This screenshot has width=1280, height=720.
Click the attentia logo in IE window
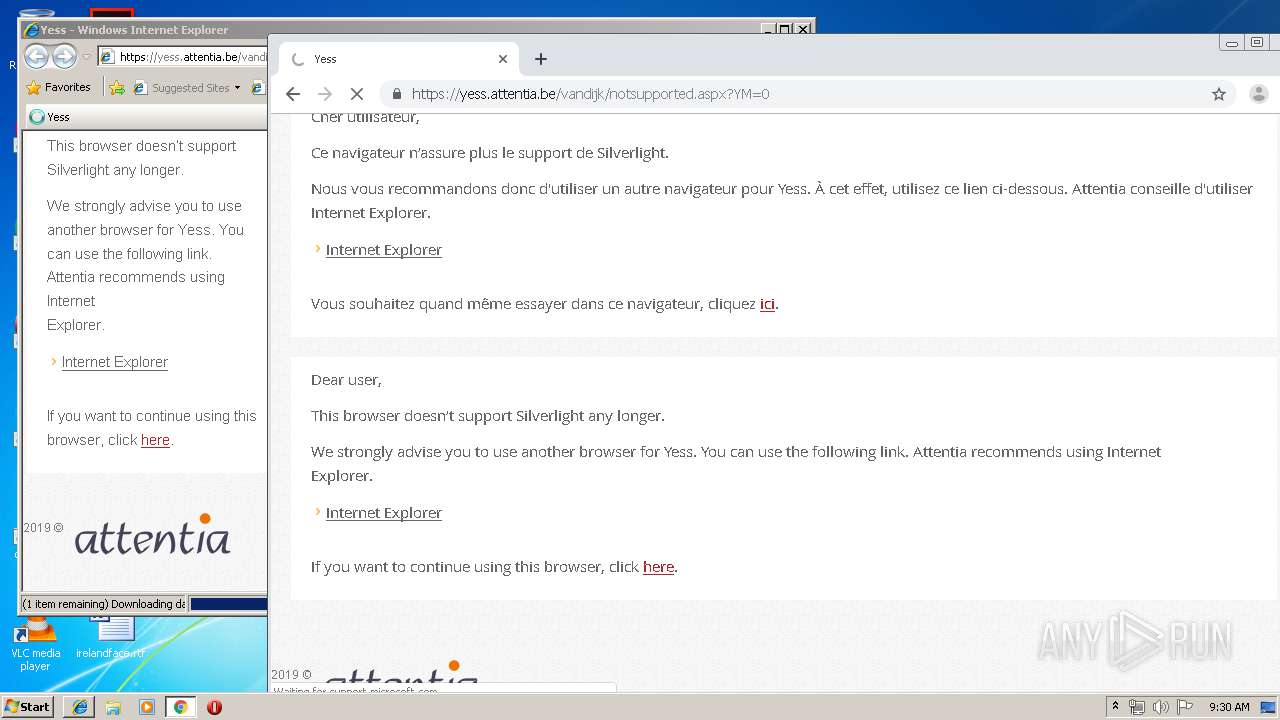[152, 535]
